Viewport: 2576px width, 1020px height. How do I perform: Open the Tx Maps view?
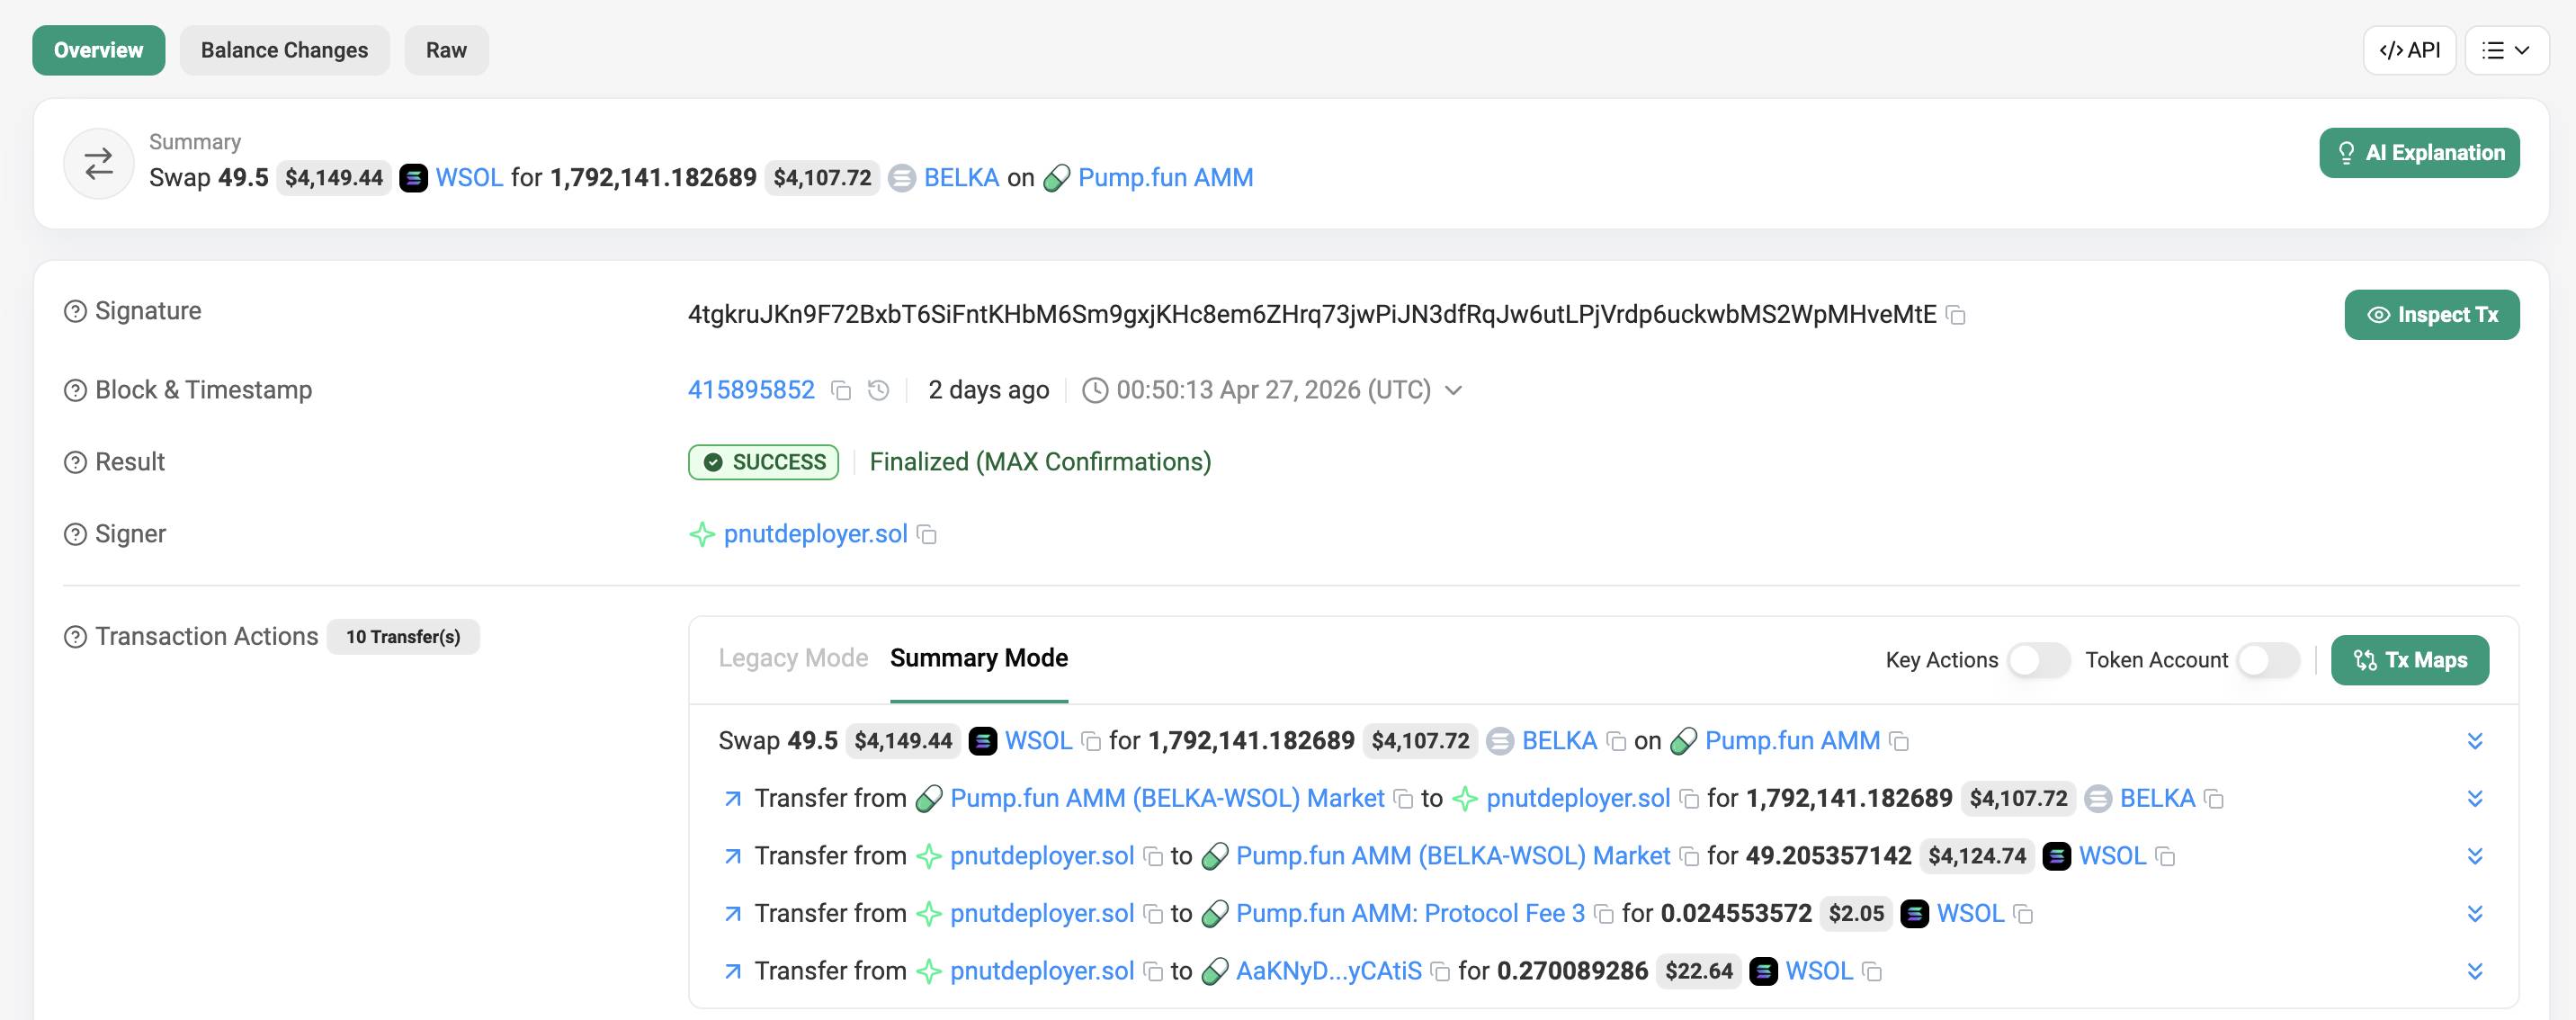tap(2409, 660)
